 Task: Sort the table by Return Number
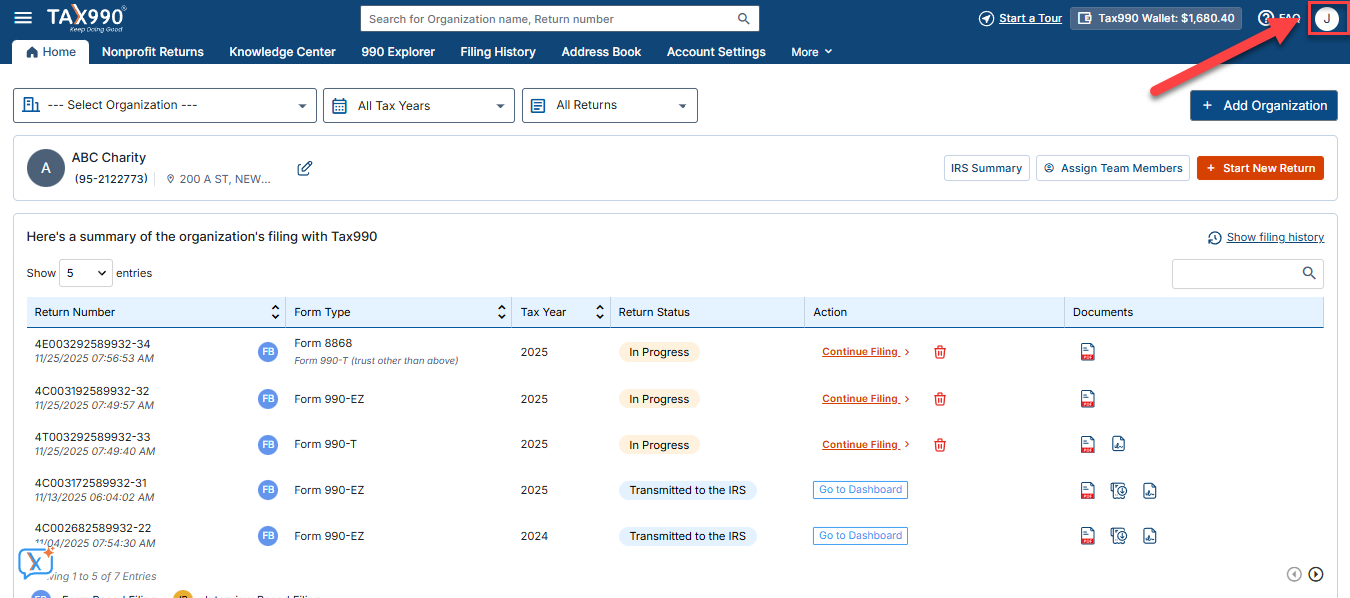point(275,312)
